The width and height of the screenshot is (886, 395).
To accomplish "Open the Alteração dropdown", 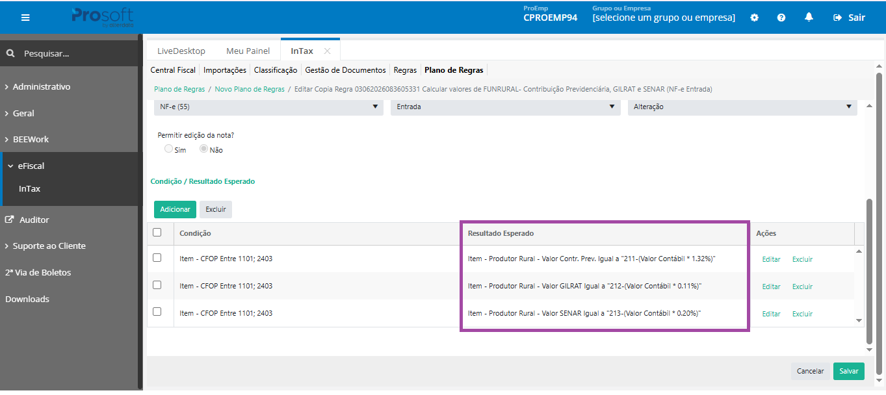I will (742, 107).
